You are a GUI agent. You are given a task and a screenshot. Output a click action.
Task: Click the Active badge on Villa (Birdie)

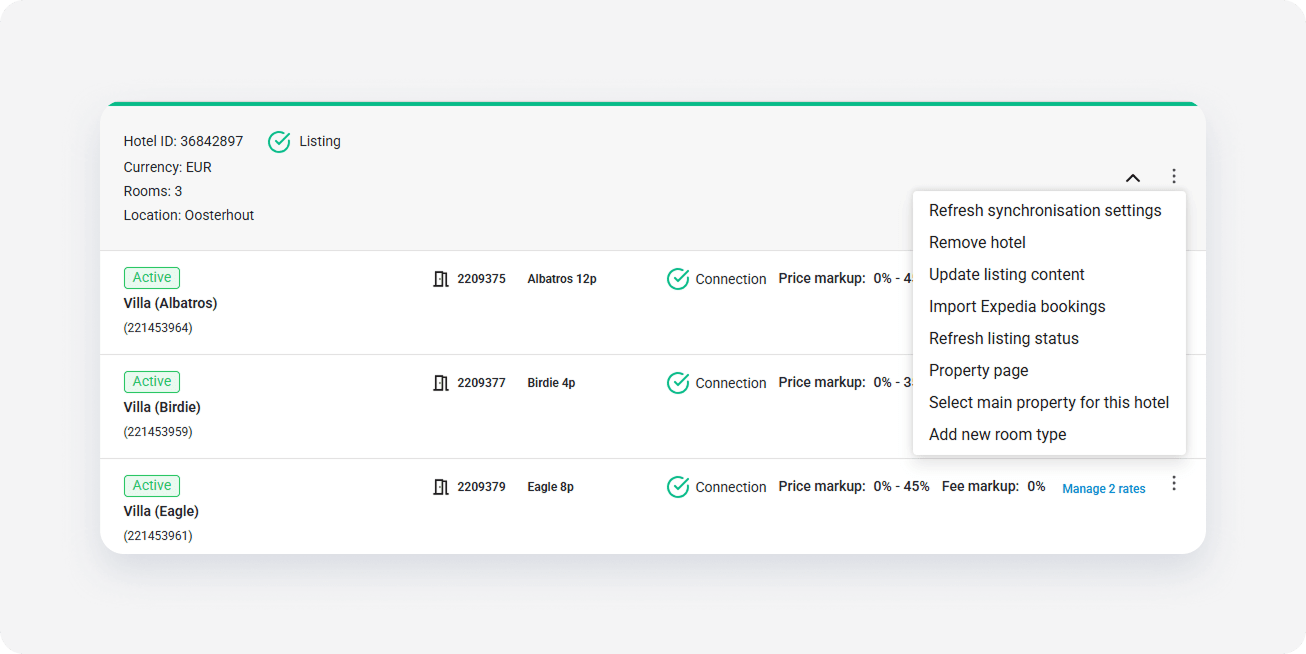(x=152, y=382)
